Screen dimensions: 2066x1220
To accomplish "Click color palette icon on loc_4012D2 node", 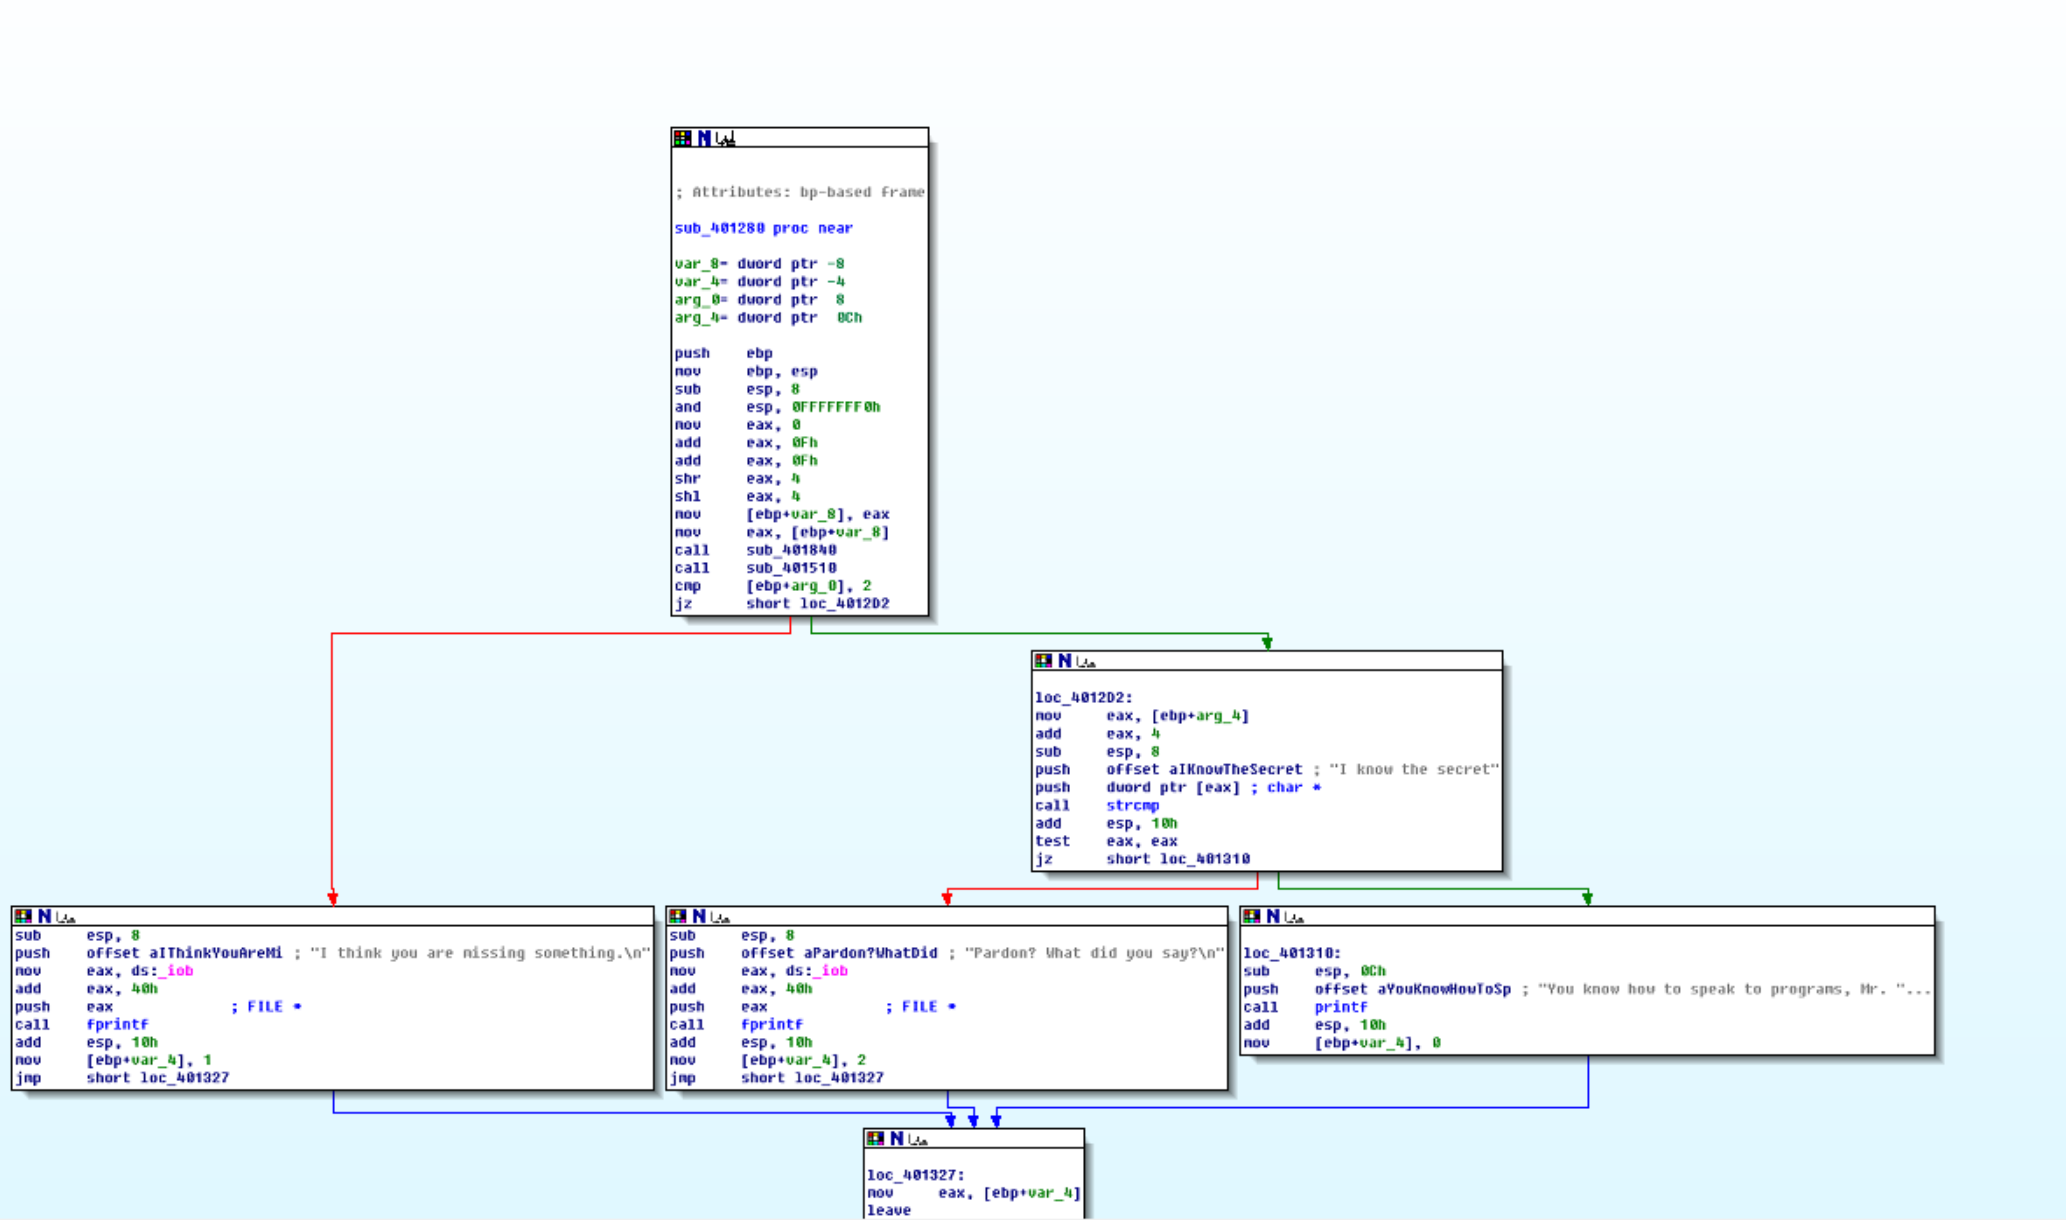I will (1043, 661).
